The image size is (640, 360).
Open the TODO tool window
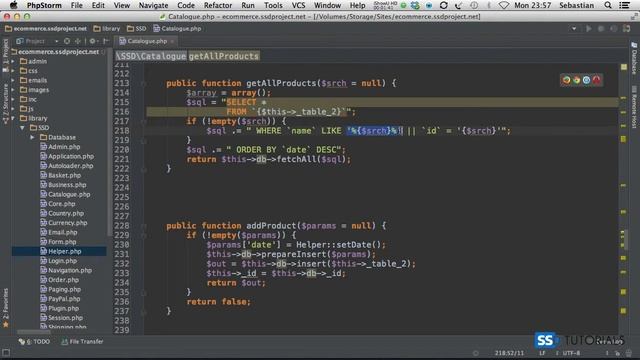[x=34, y=342]
